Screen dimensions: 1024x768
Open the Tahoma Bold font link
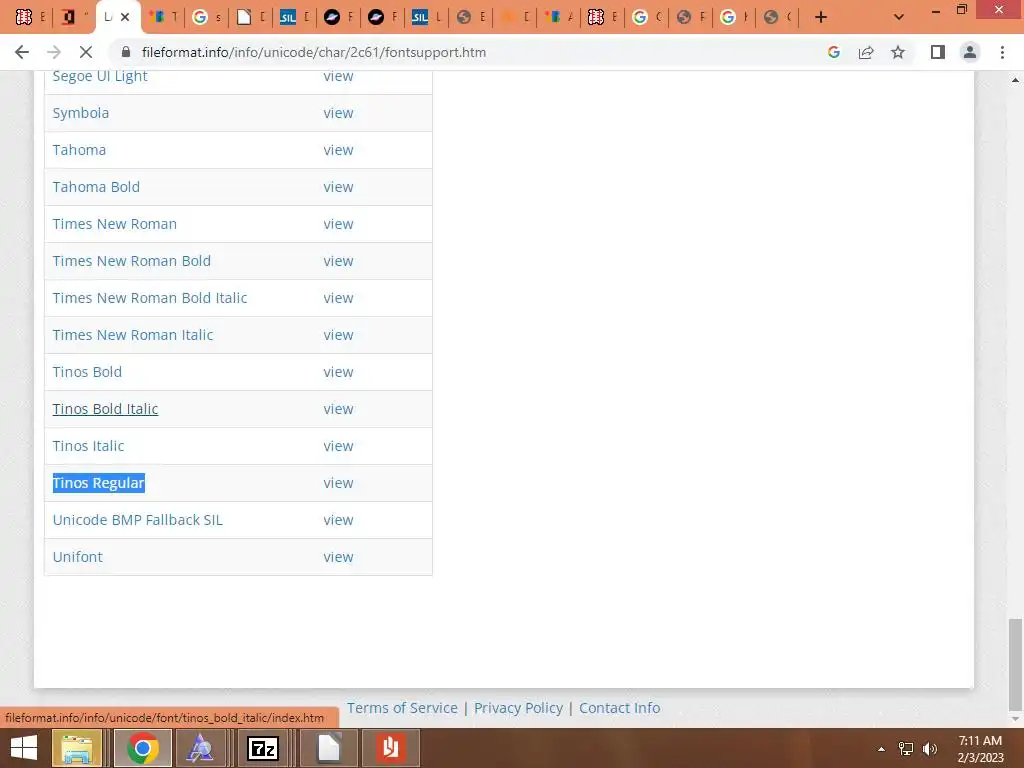pos(96,187)
